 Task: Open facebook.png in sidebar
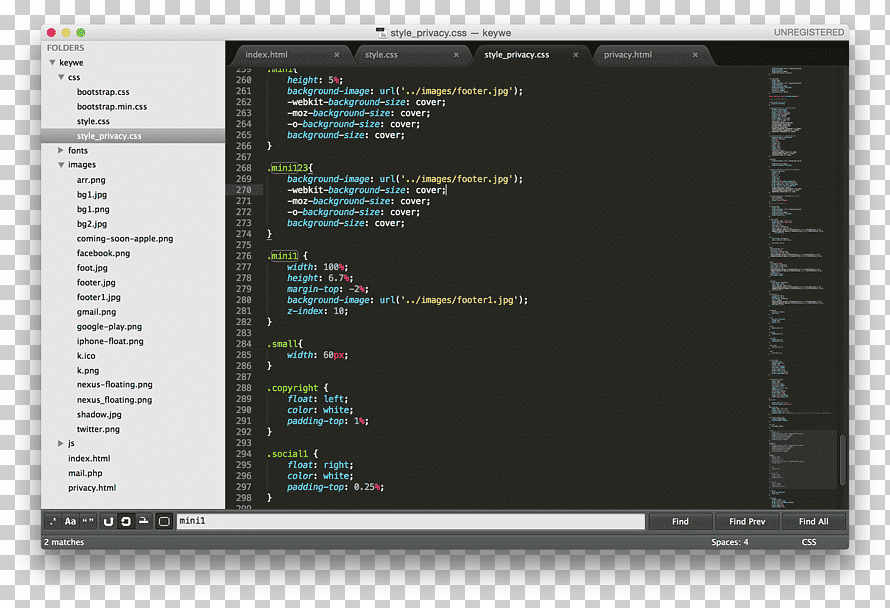click(x=103, y=253)
